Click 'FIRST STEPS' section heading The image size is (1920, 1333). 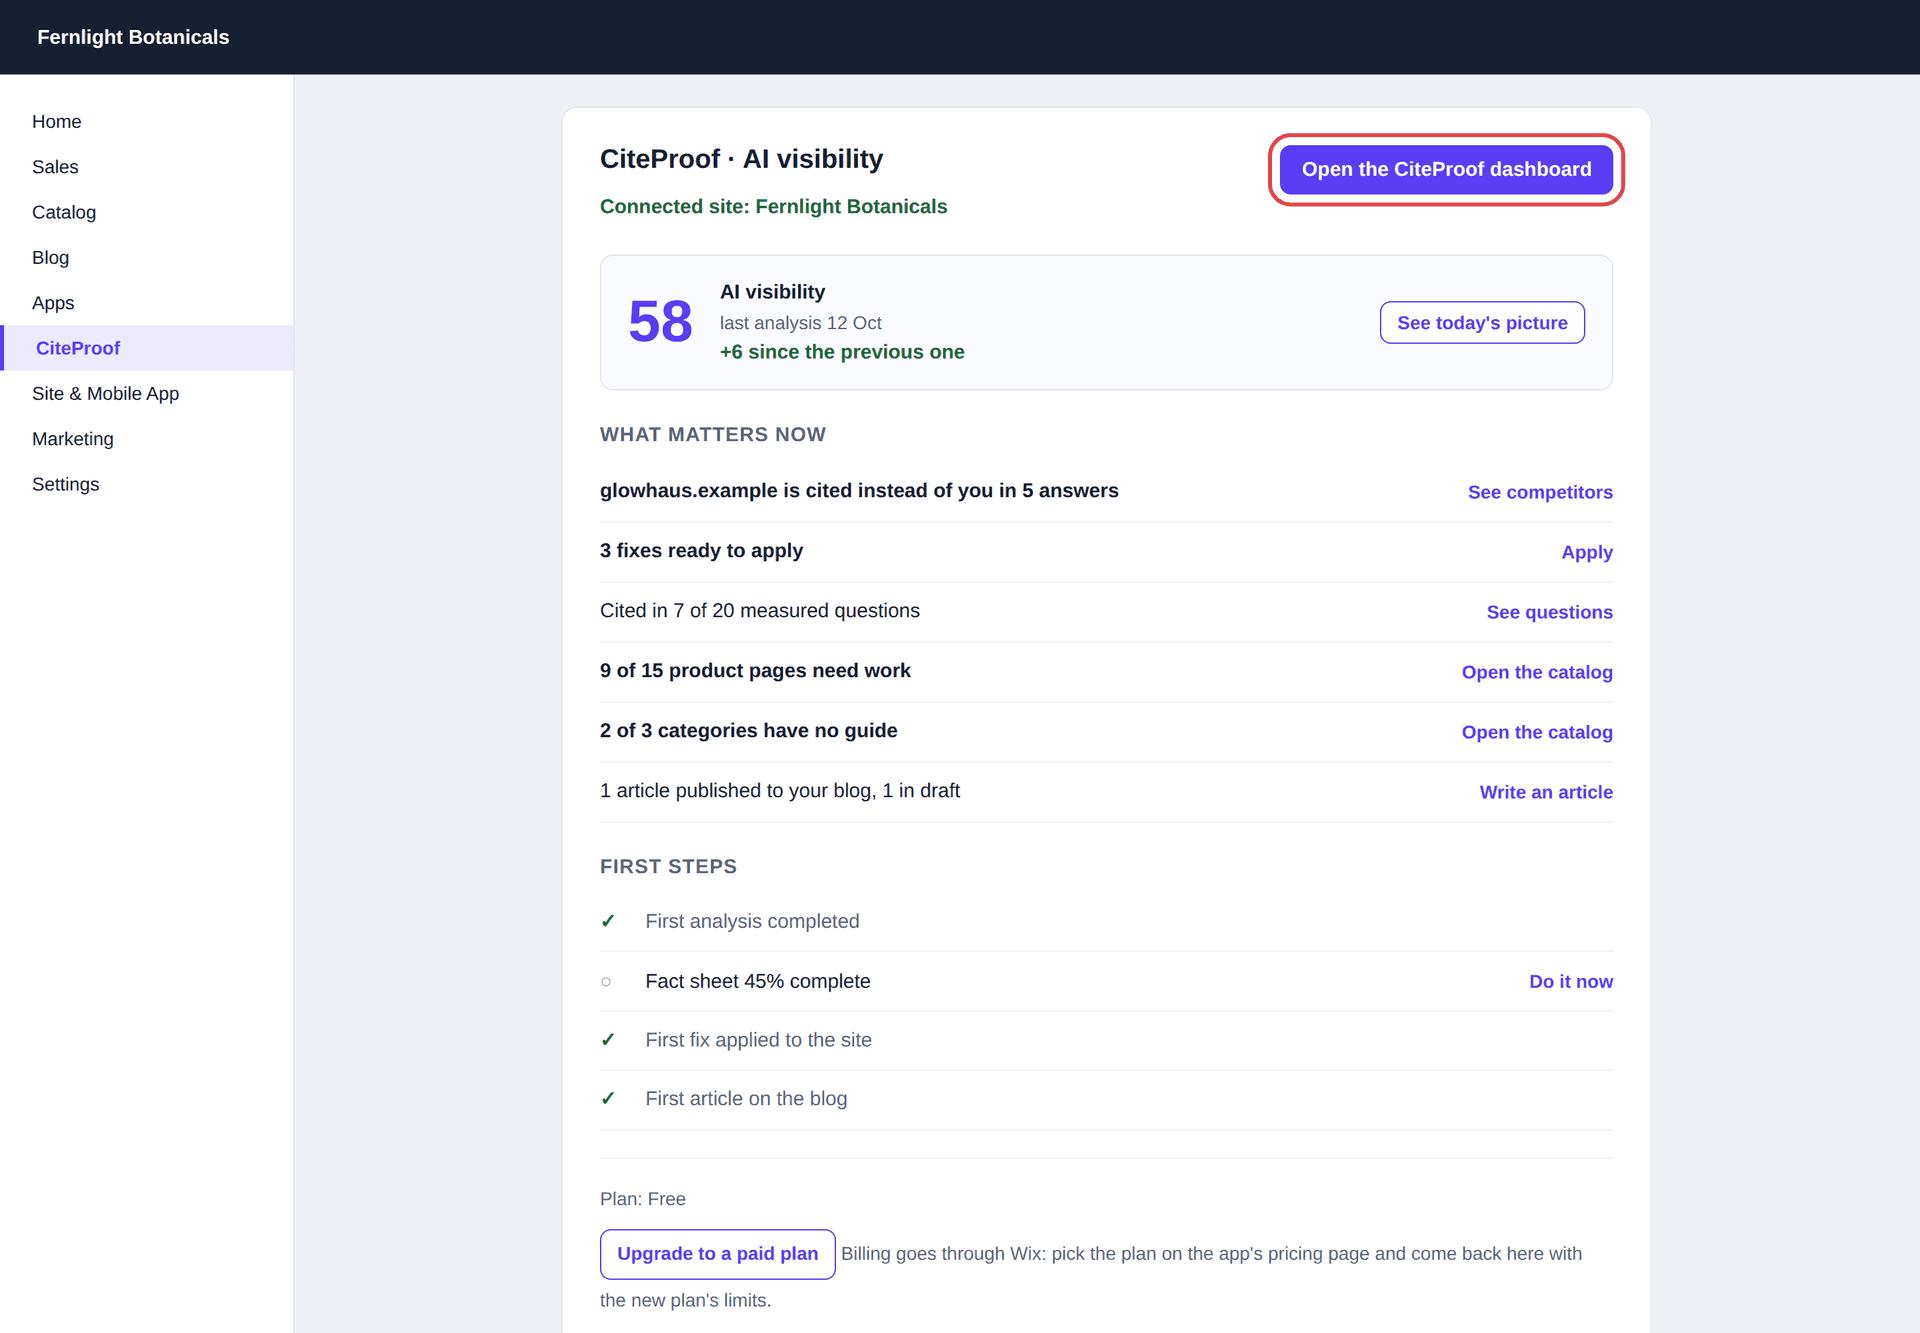tap(668, 866)
